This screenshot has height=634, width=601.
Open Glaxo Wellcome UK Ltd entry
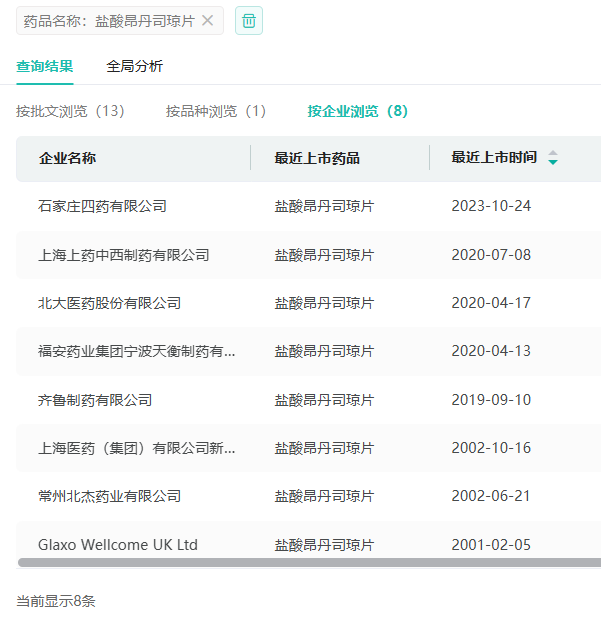click(x=118, y=545)
